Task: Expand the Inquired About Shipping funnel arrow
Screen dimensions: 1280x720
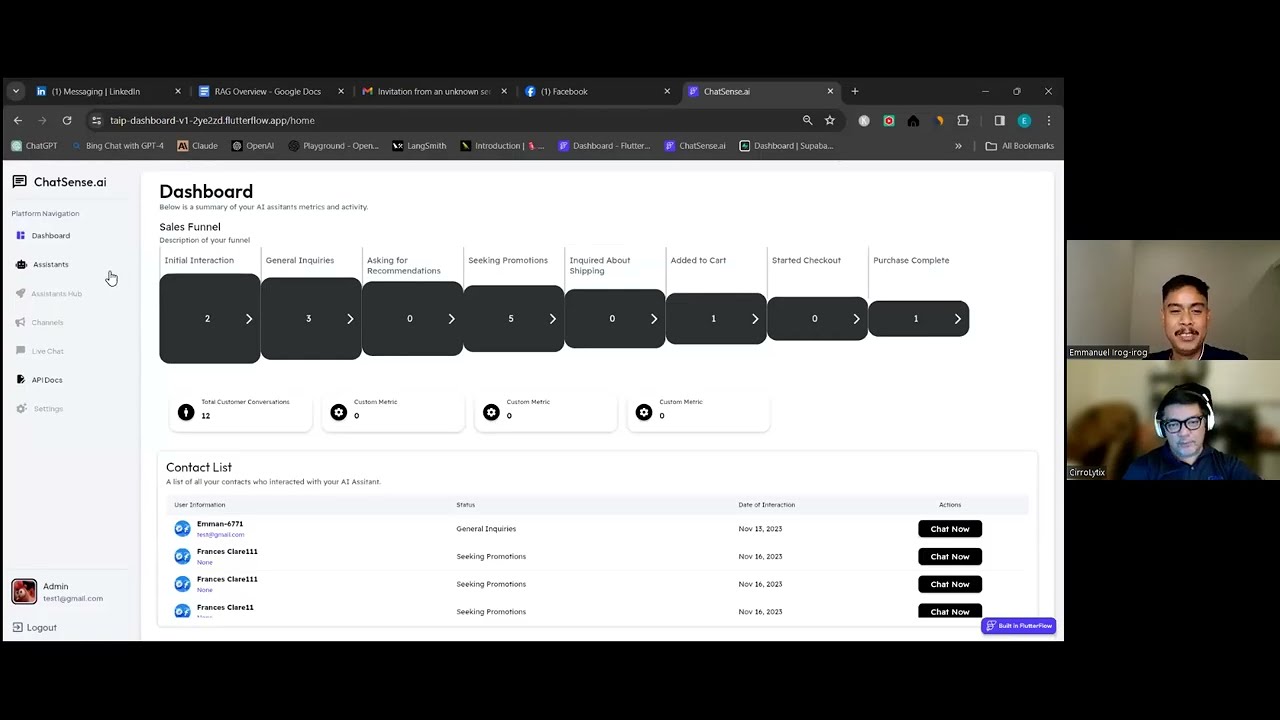Action: (x=654, y=319)
